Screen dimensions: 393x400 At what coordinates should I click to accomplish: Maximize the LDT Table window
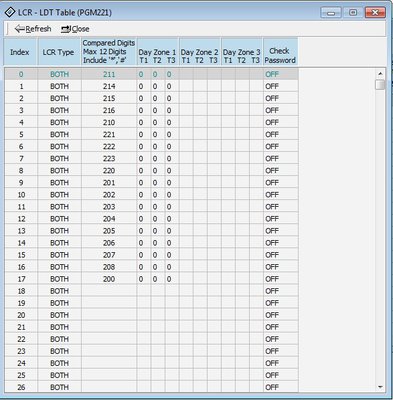353,13
